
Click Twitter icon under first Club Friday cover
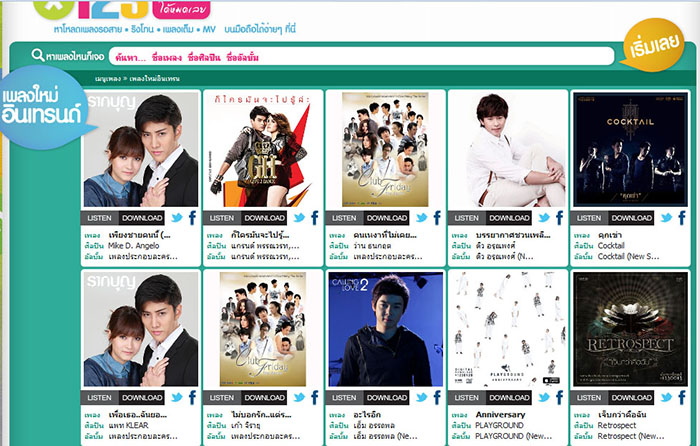(x=422, y=218)
